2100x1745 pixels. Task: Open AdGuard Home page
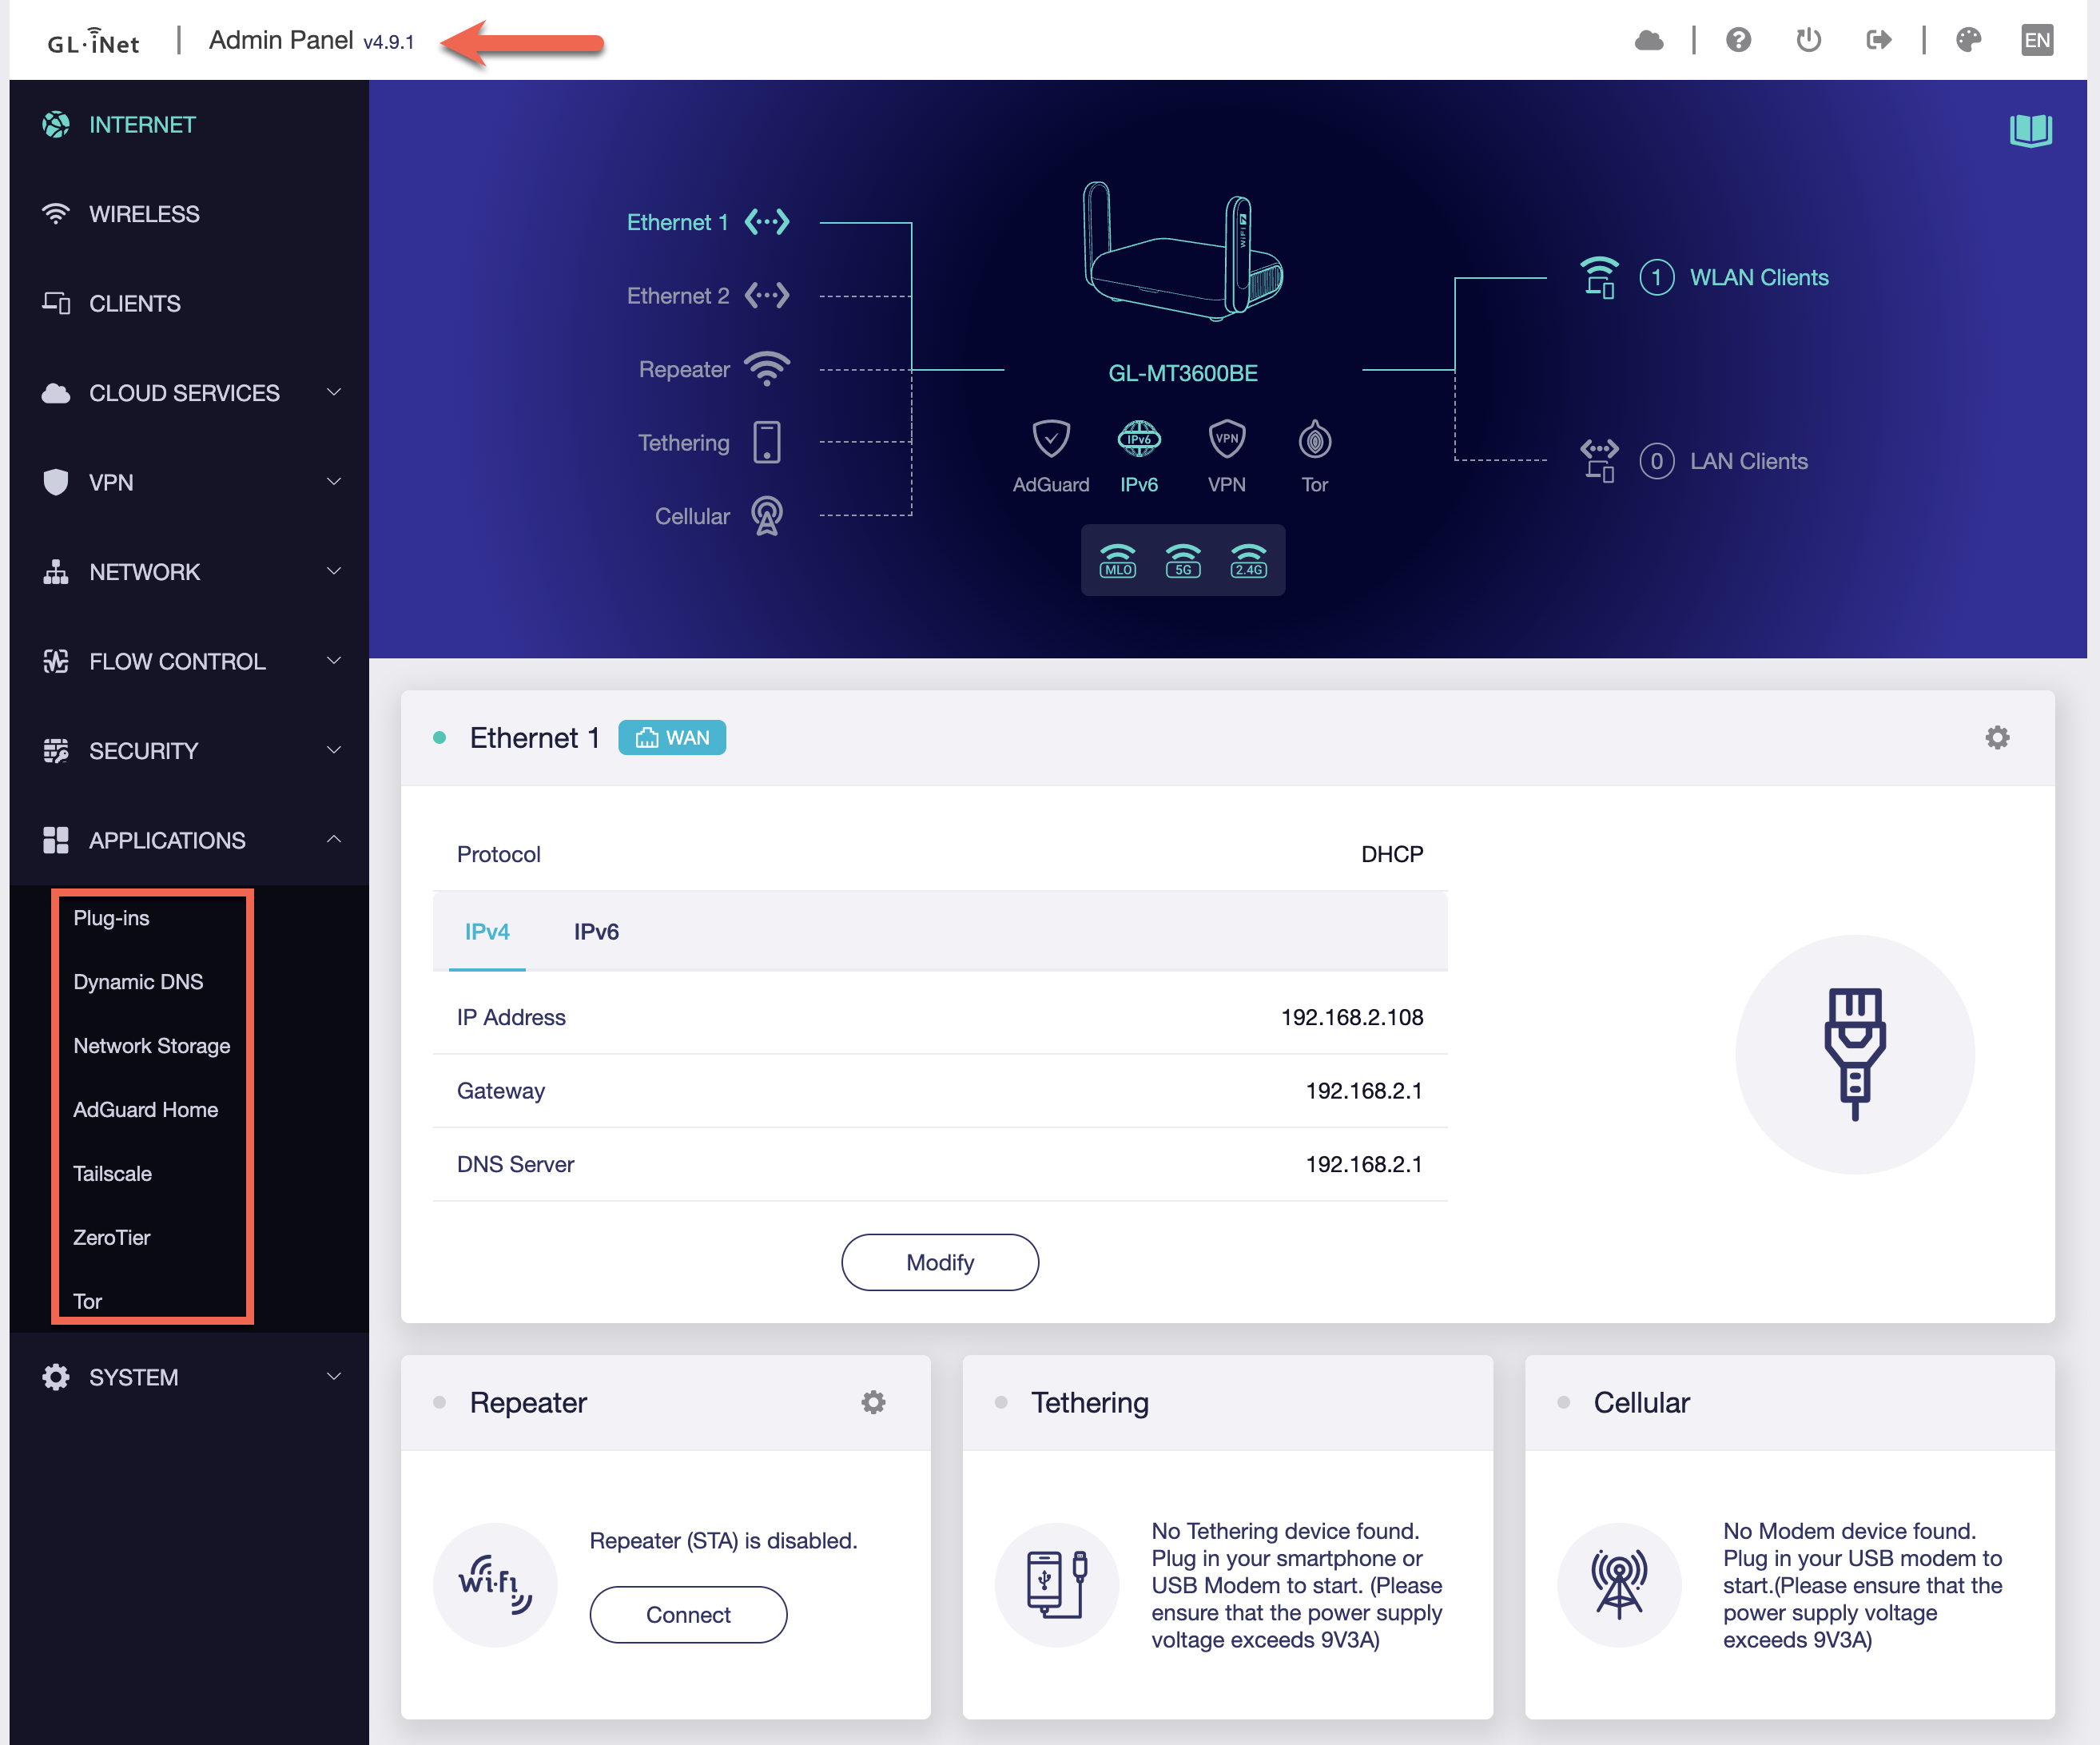pyautogui.click(x=146, y=1110)
